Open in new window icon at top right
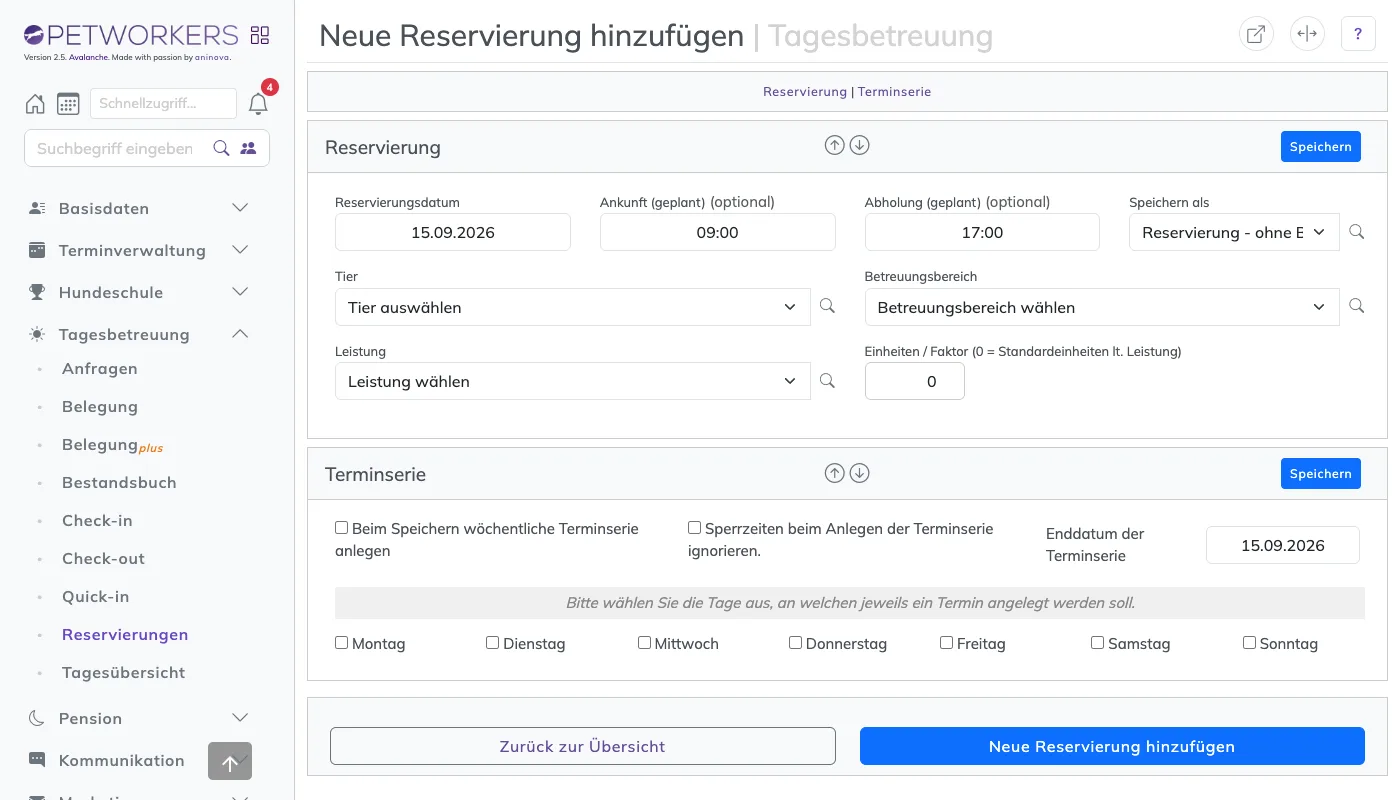 tap(1256, 34)
